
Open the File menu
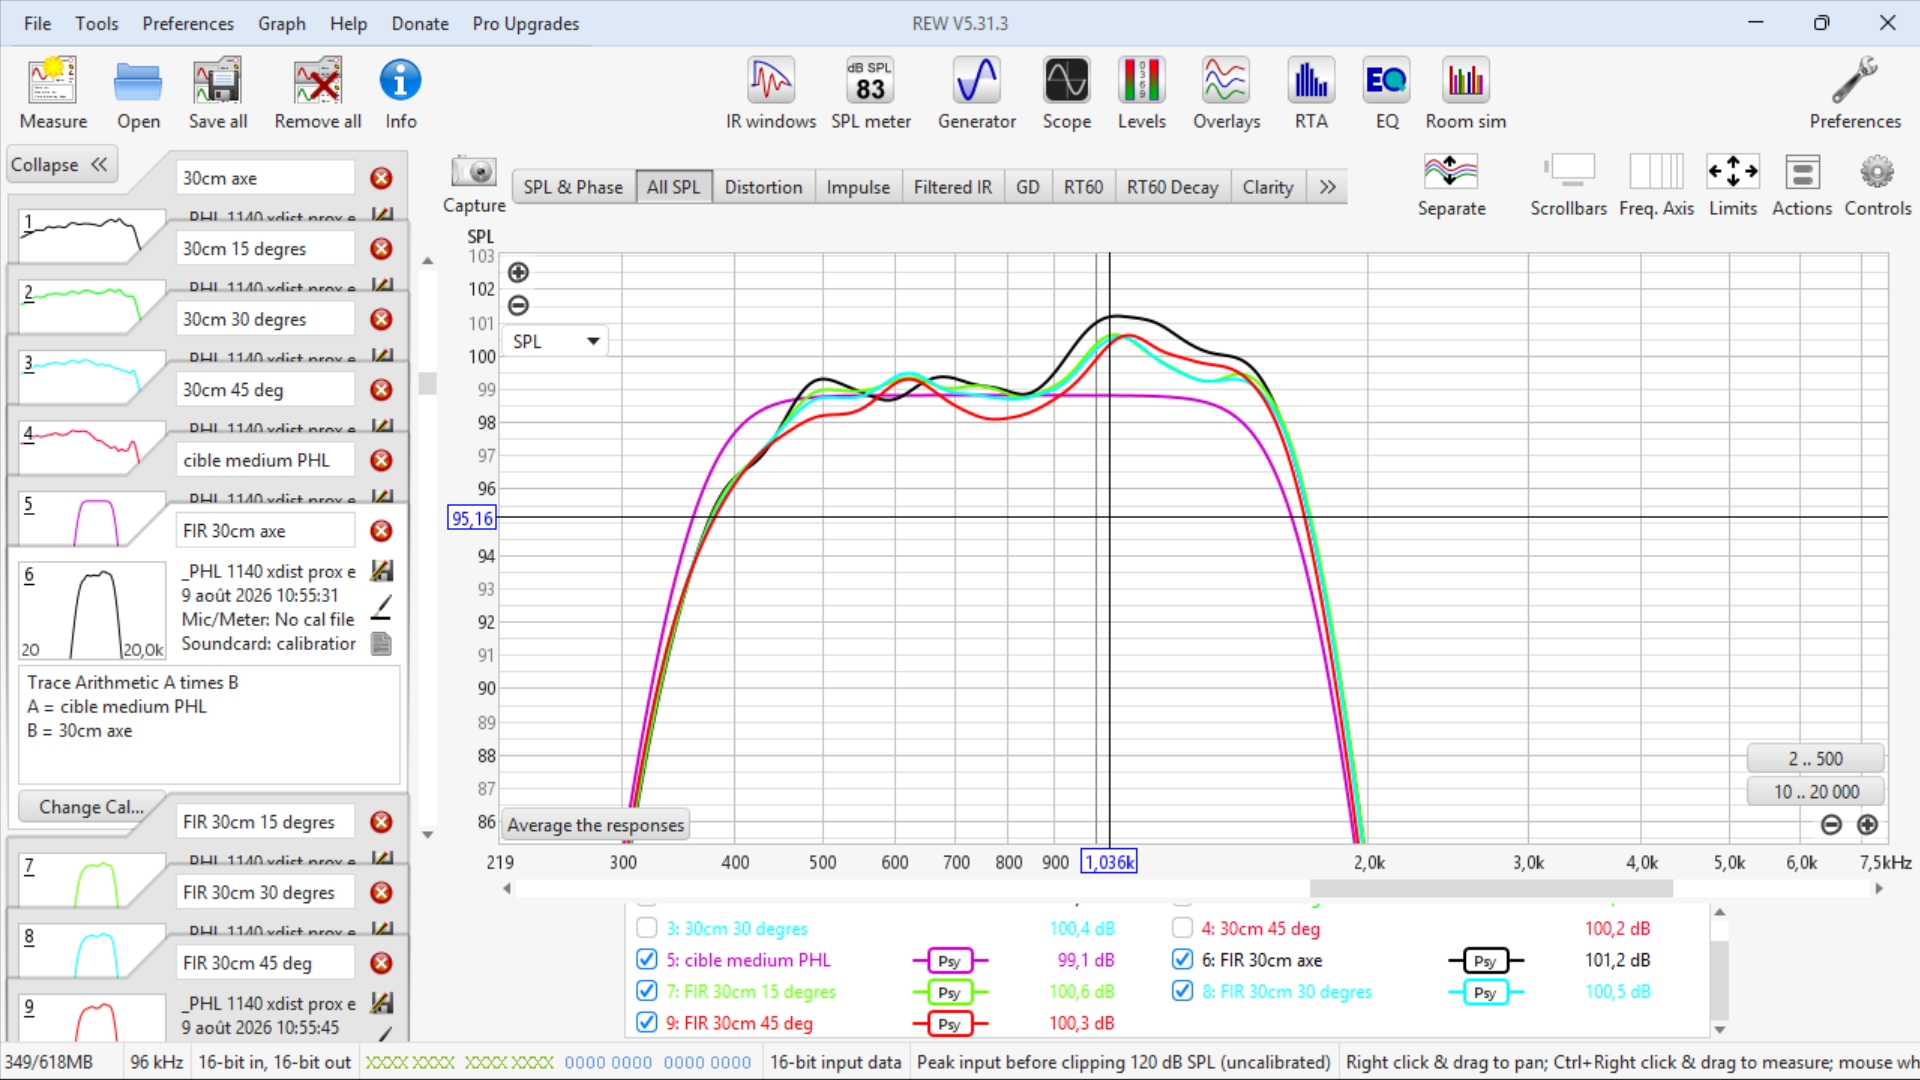(37, 23)
